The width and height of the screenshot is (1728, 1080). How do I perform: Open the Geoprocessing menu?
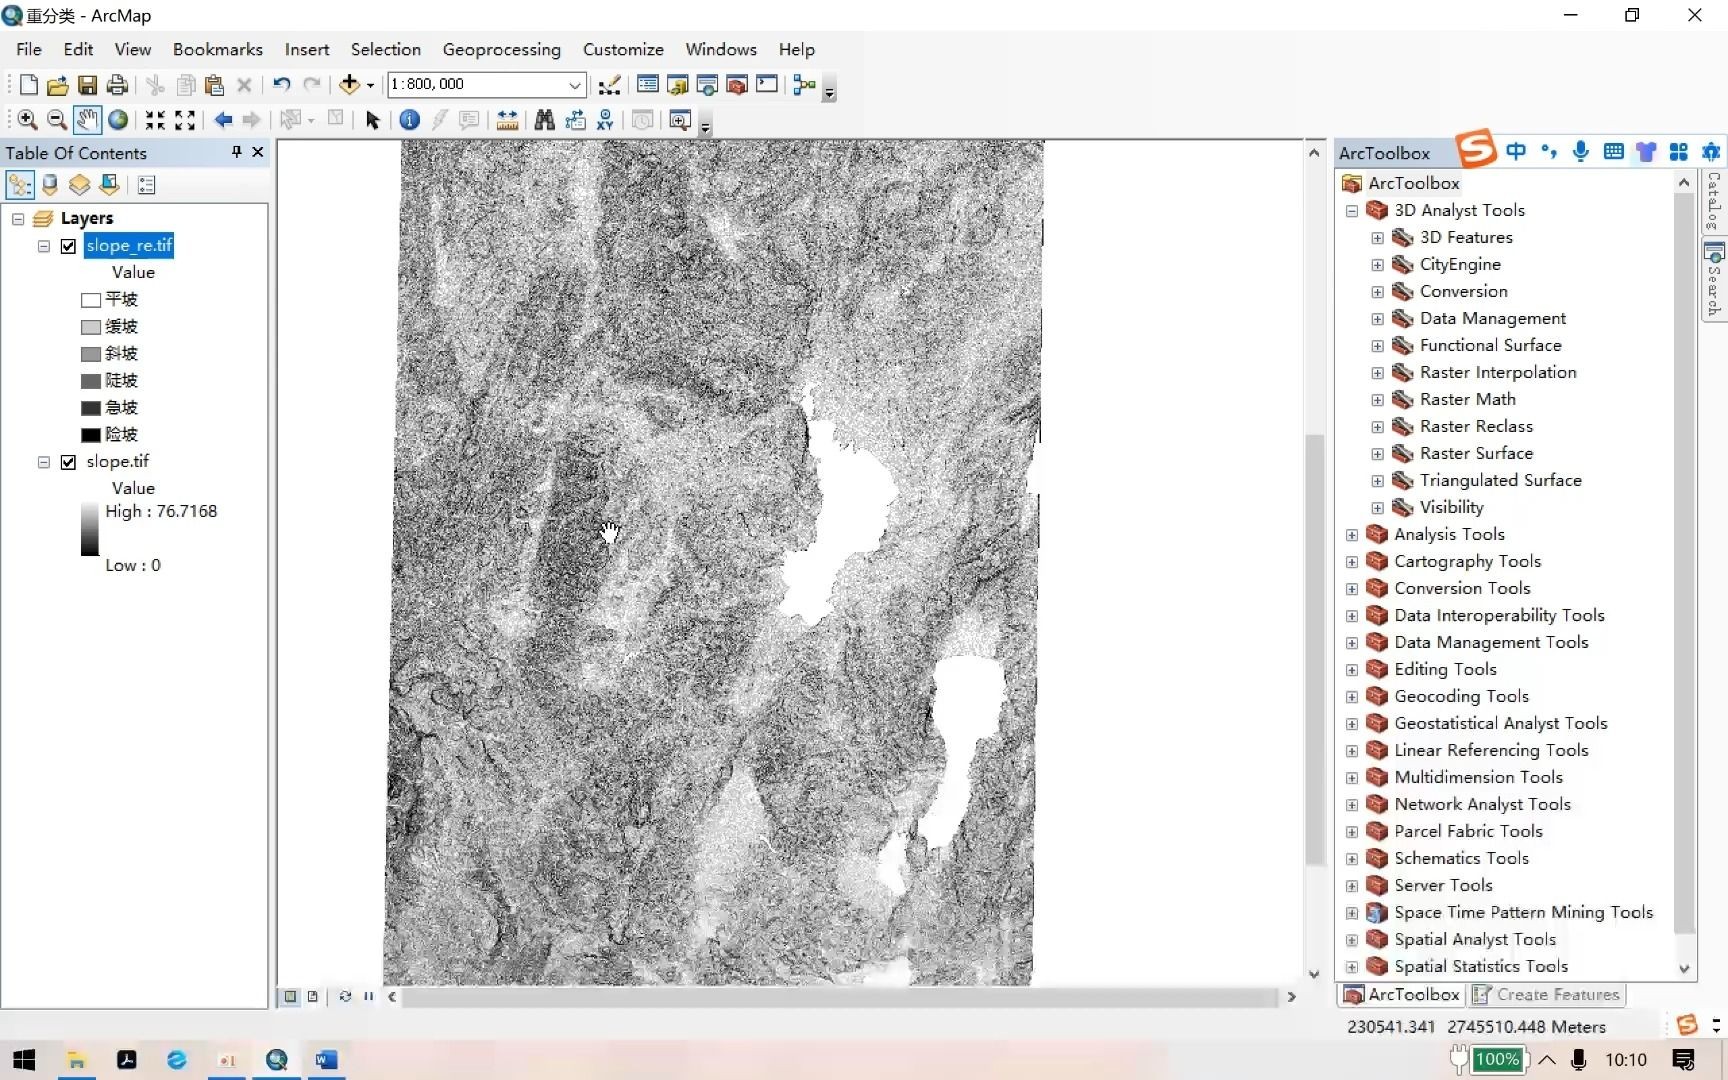click(x=502, y=49)
